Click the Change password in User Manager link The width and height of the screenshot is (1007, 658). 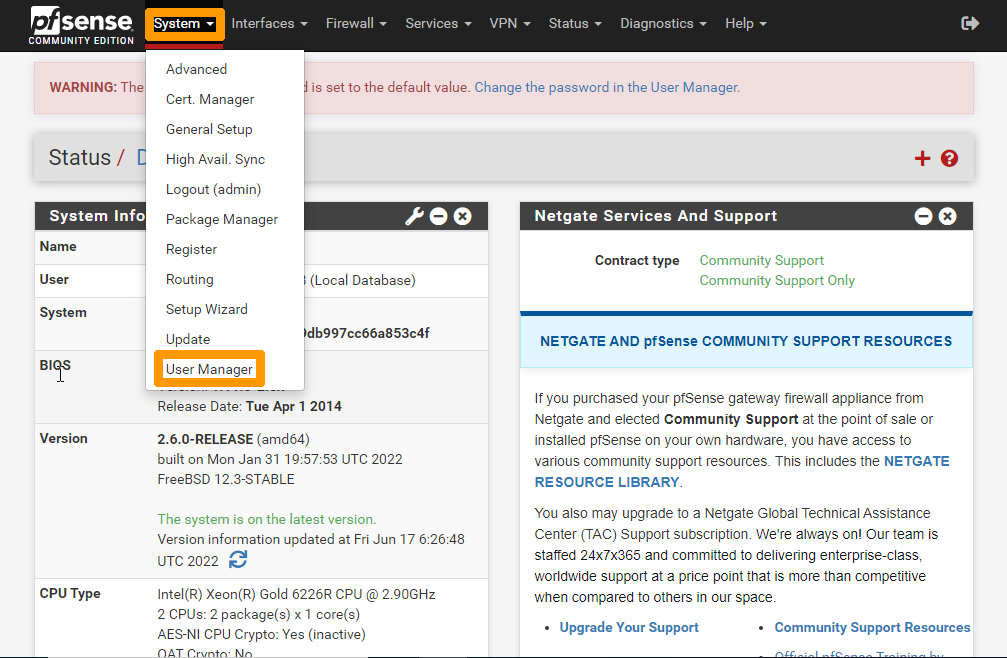pos(606,87)
